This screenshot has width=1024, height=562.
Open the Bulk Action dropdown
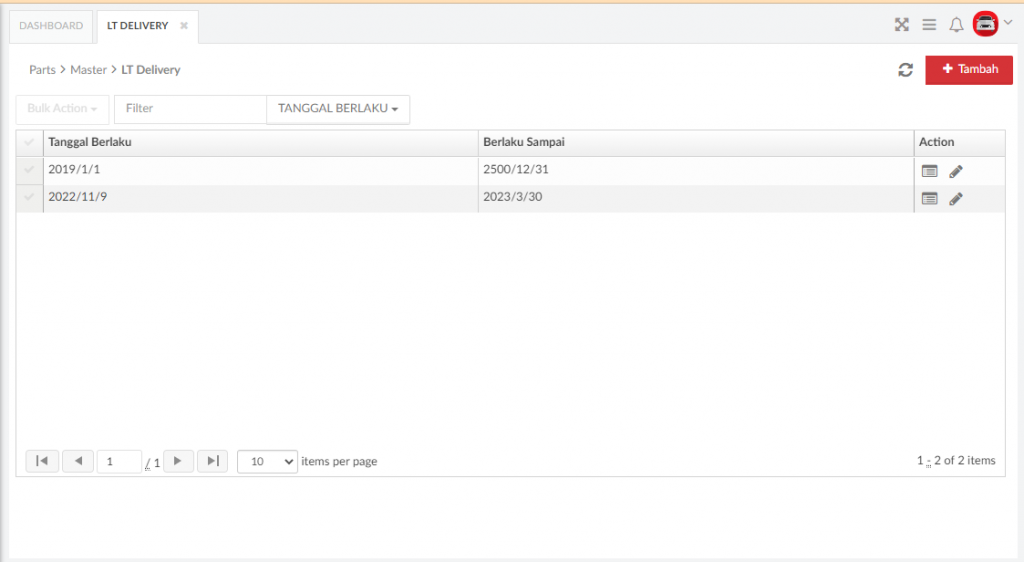(x=62, y=109)
